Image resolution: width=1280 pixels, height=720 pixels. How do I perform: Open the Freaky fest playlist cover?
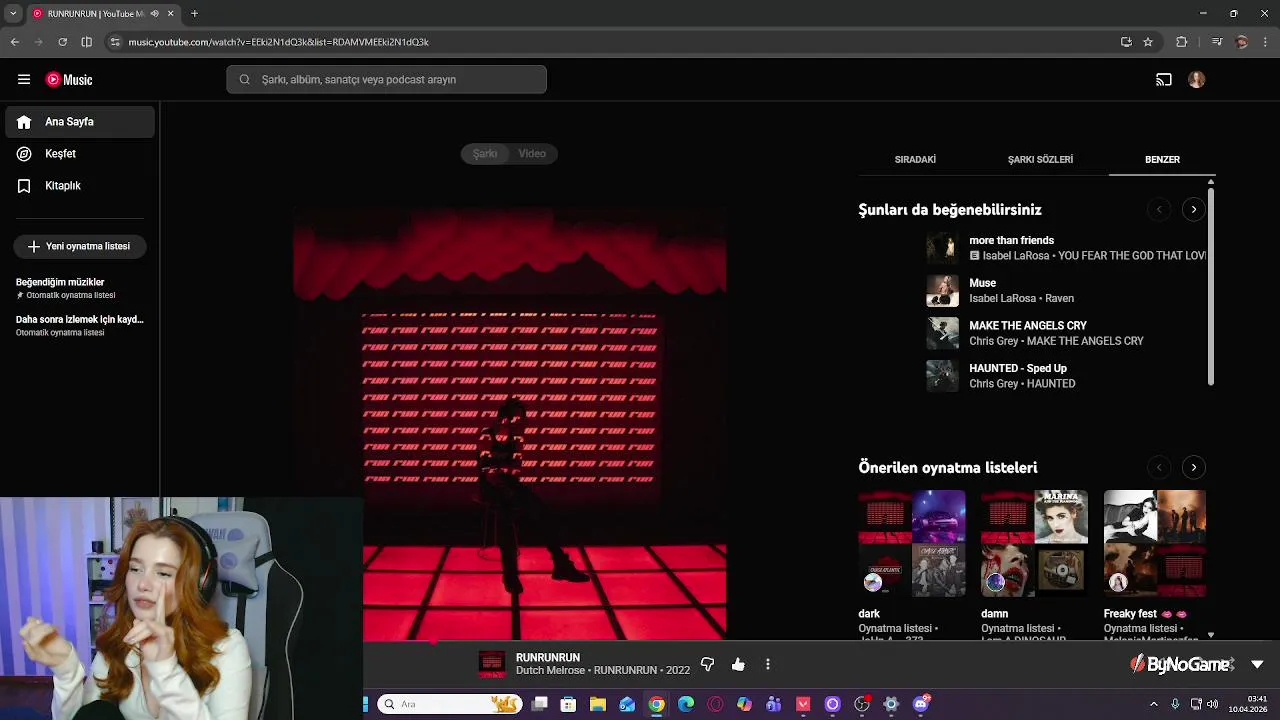pos(1155,544)
